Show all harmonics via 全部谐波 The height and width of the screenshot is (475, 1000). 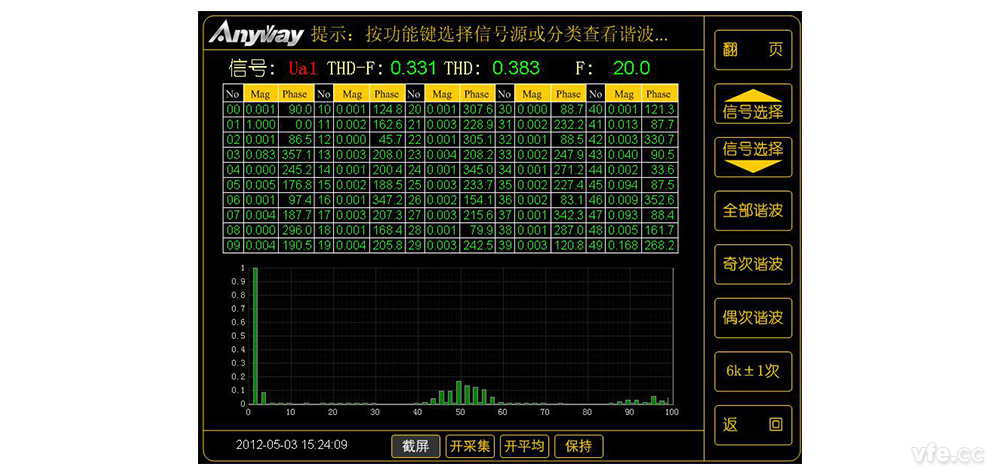[x=753, y=211]
